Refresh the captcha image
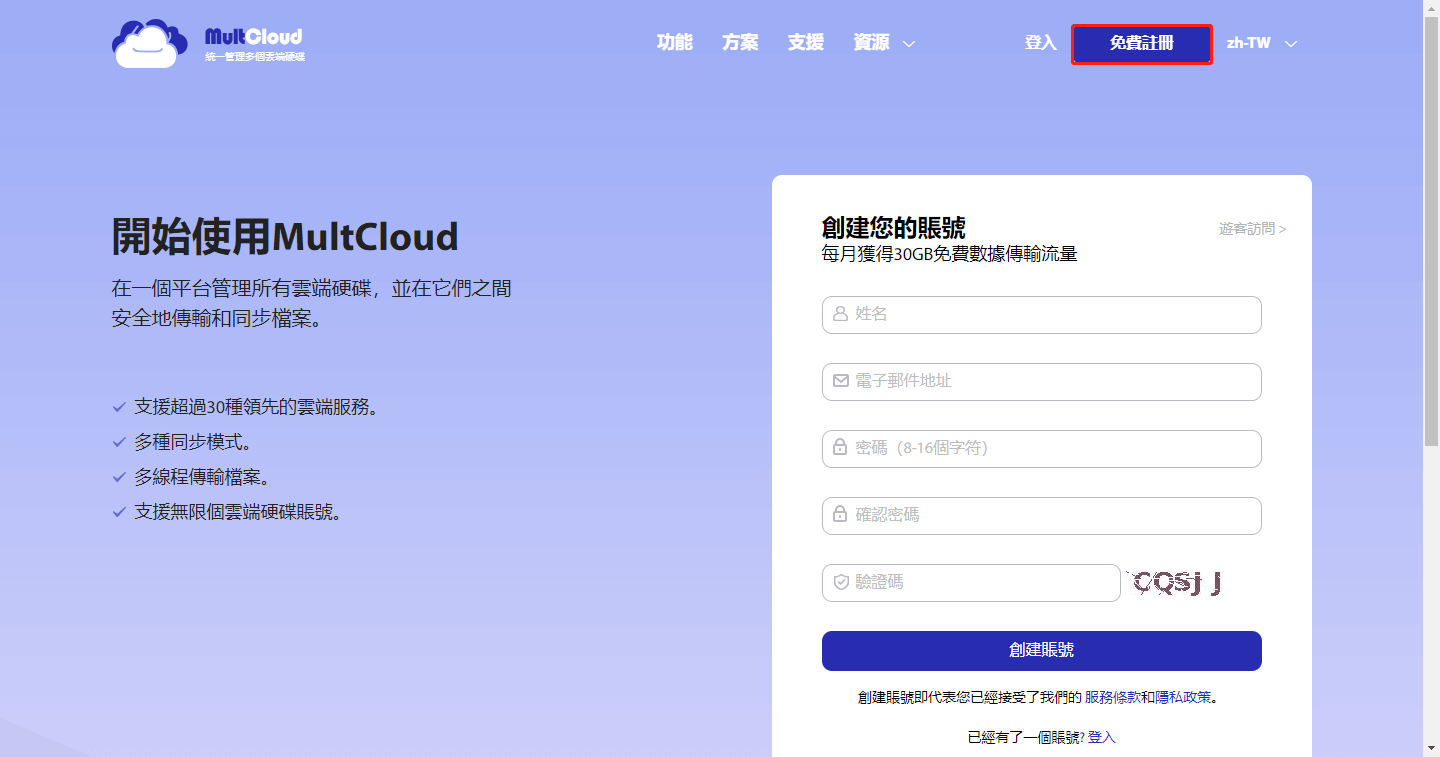This screenshot has width=1440, height=757. (x=1177, y=582)
